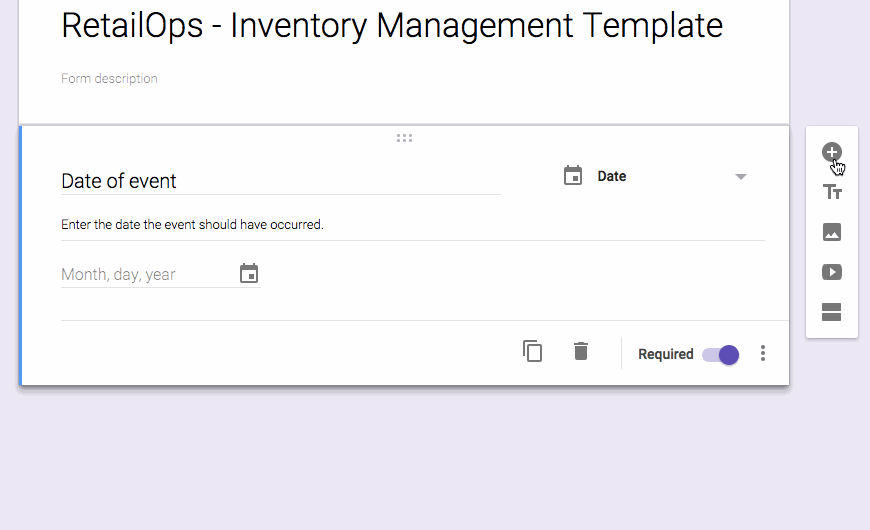Viewport: 870px width, 530px height.
Task: Edit the Date of event question title
Action: [x=280, y=181]
